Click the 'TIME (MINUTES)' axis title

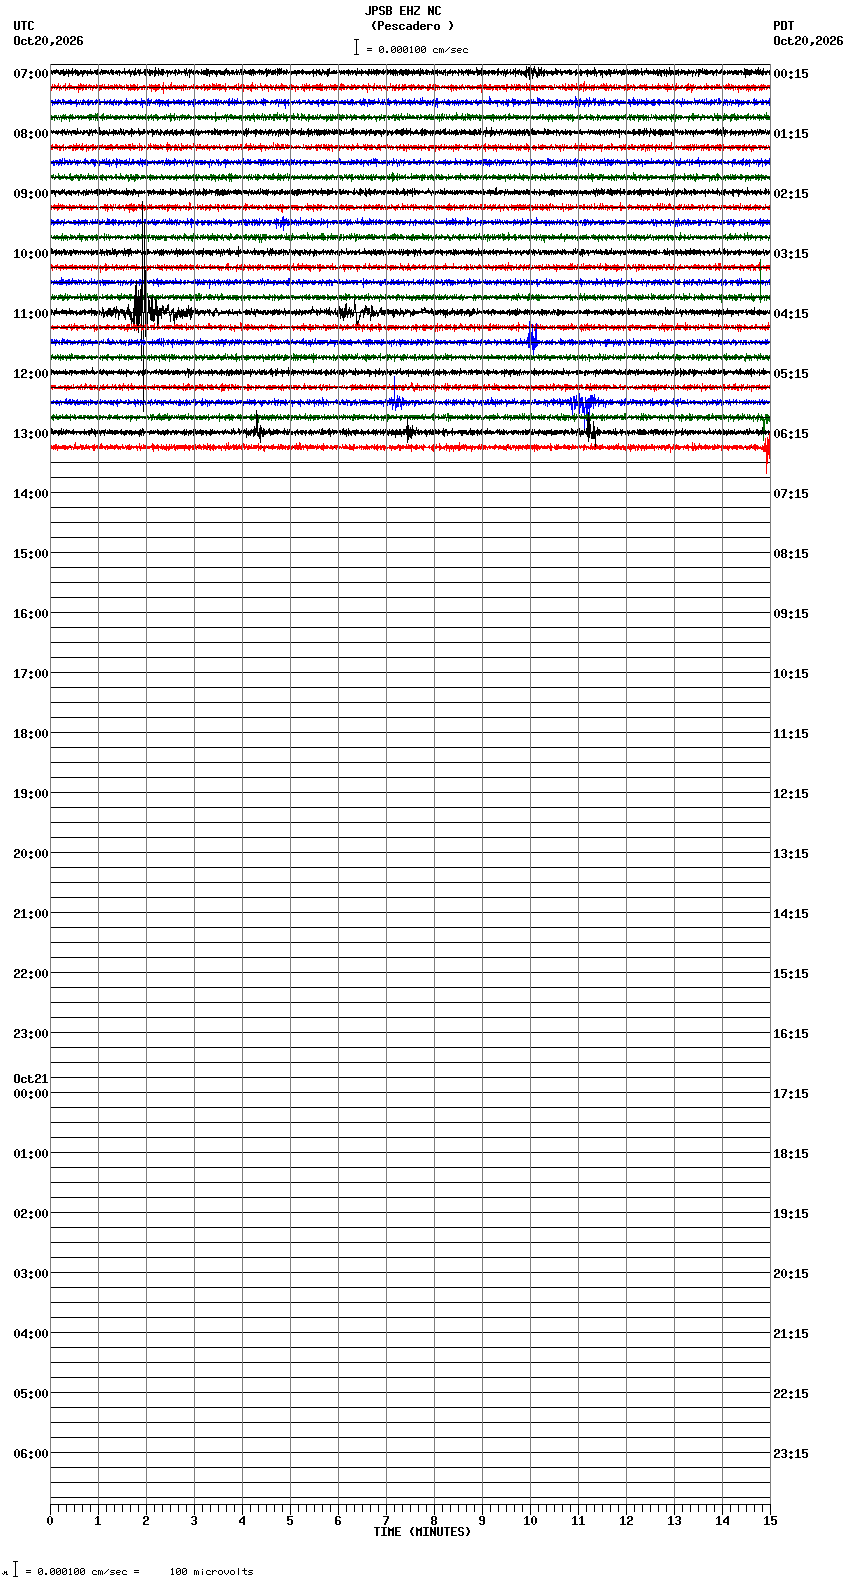click(x=422, y=1532)
